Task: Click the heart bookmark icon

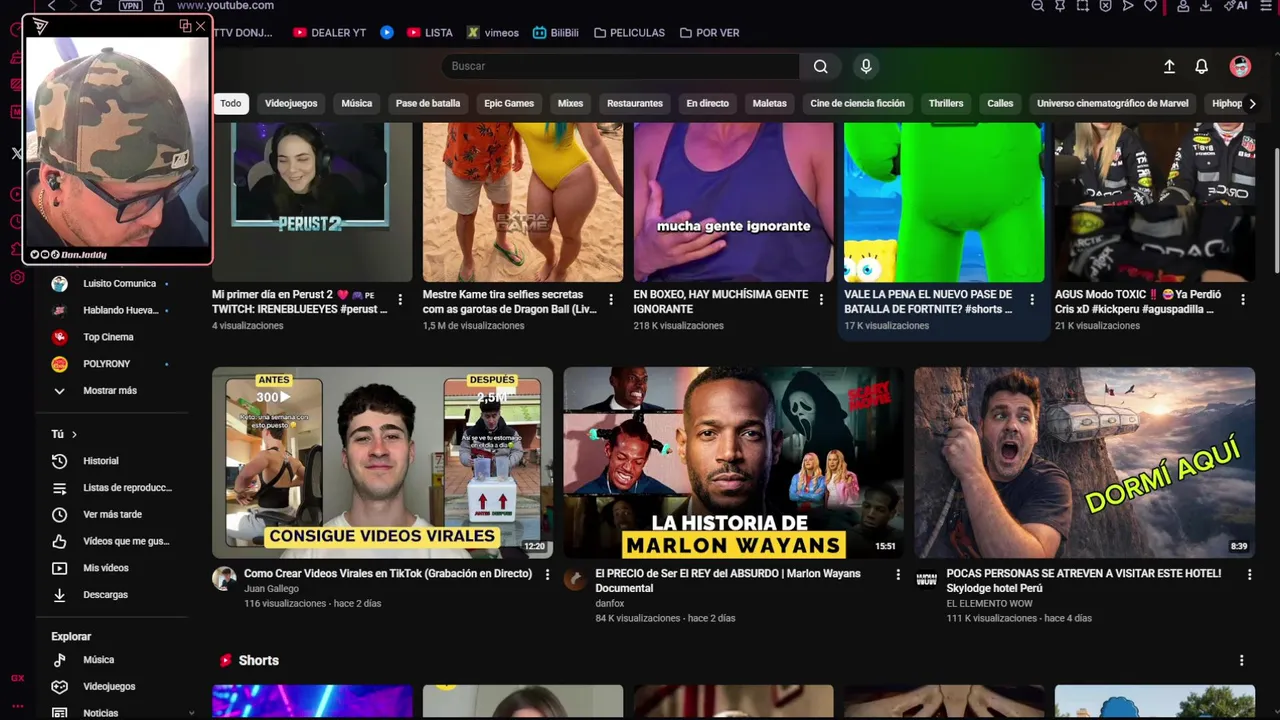Action: pos(1150,6)
